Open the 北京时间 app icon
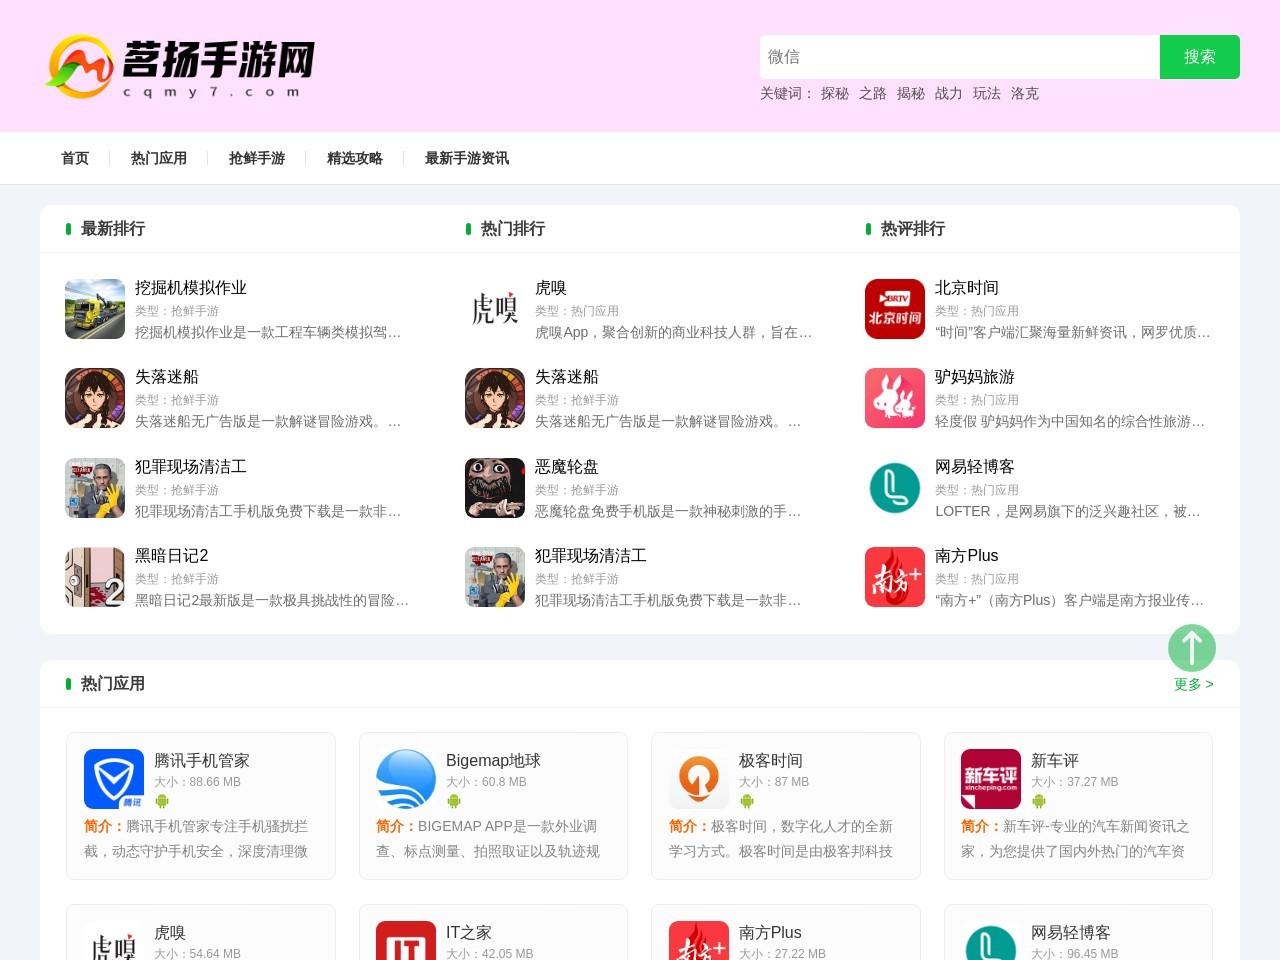 pos(894,308)
